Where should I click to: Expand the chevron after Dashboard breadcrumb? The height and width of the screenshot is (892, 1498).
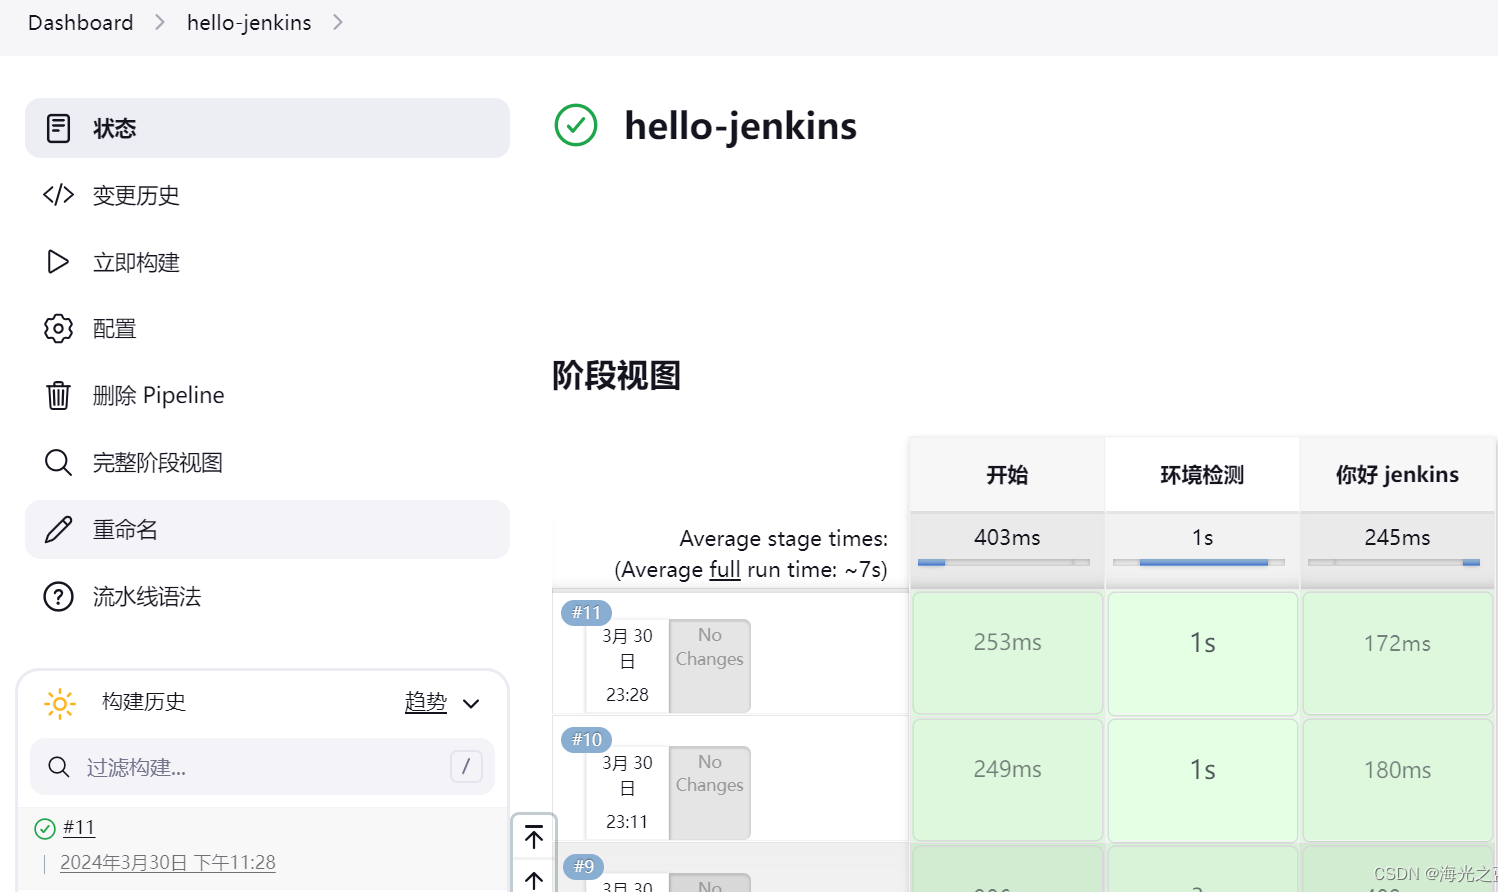160,22
